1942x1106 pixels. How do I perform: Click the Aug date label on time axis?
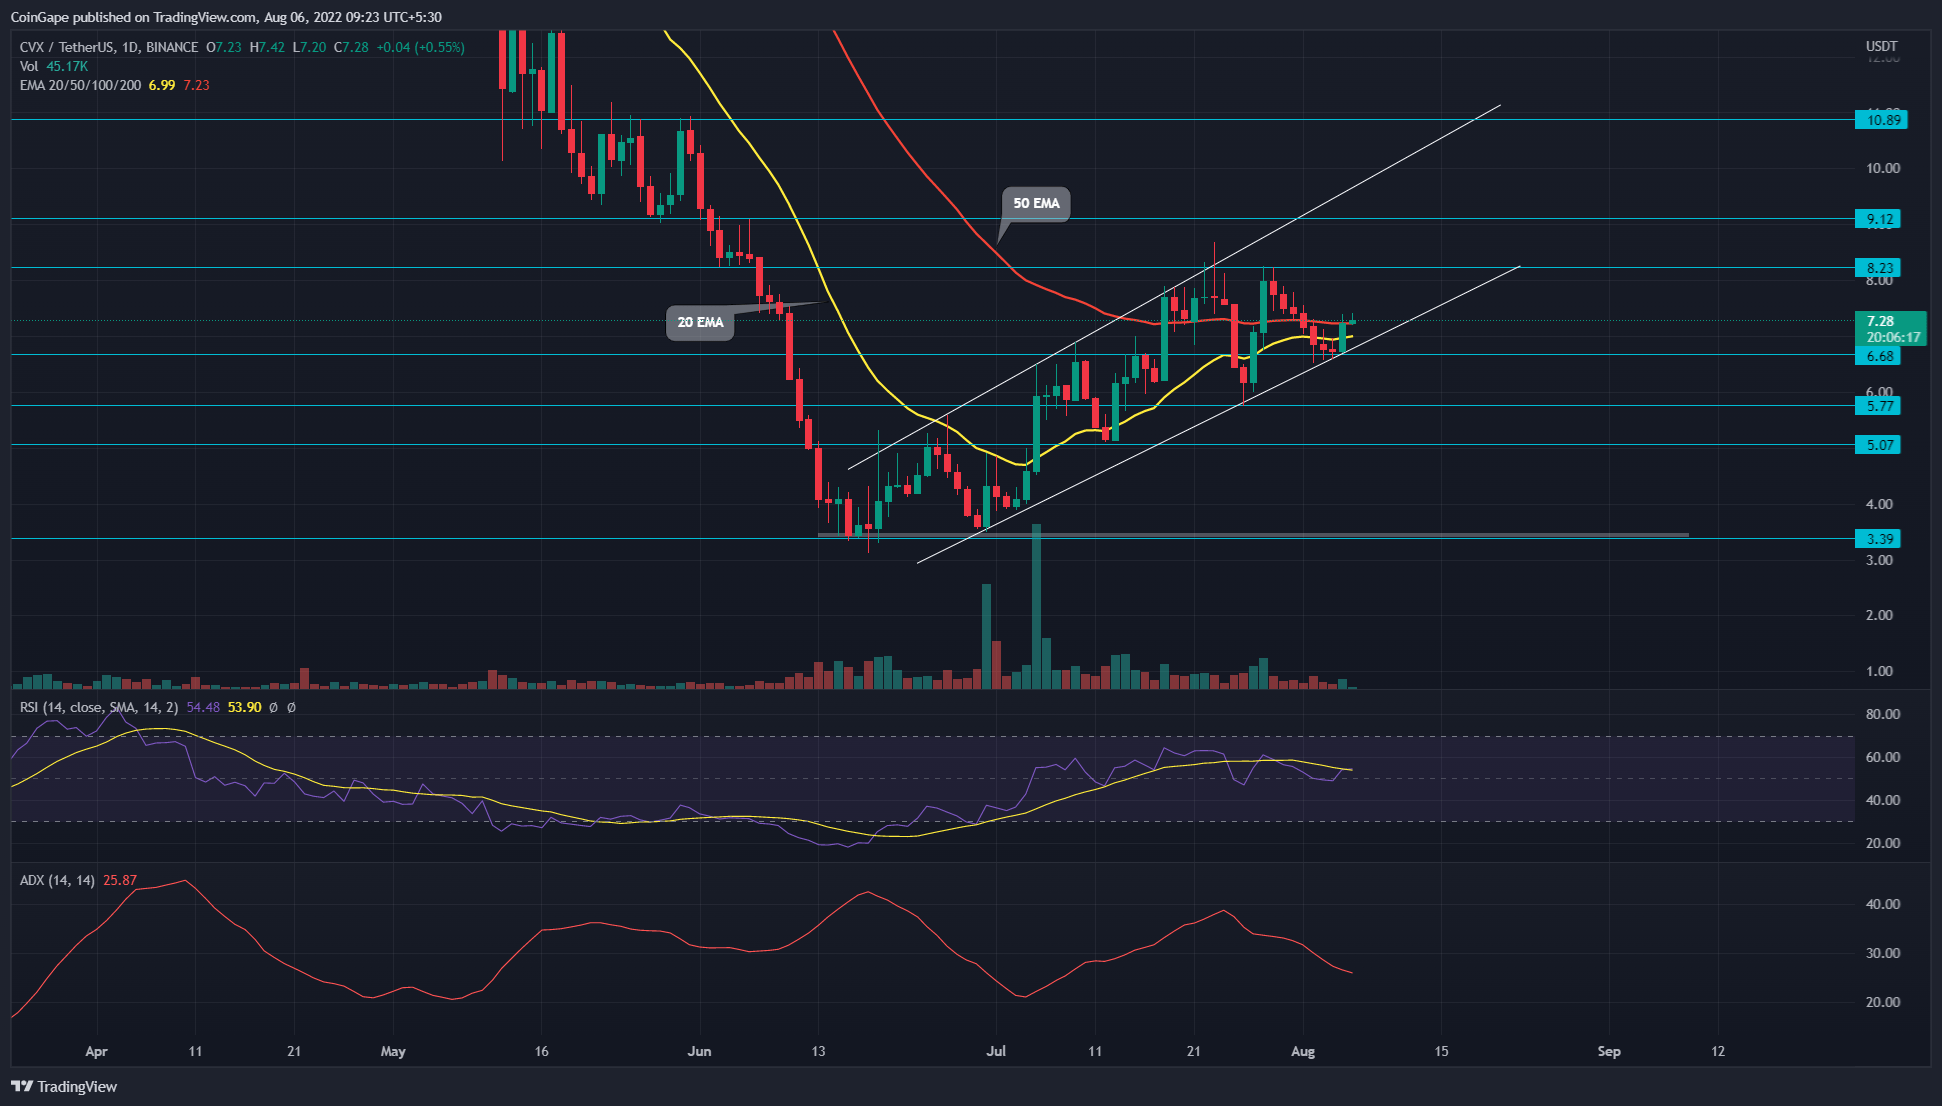point(1303,1051)
